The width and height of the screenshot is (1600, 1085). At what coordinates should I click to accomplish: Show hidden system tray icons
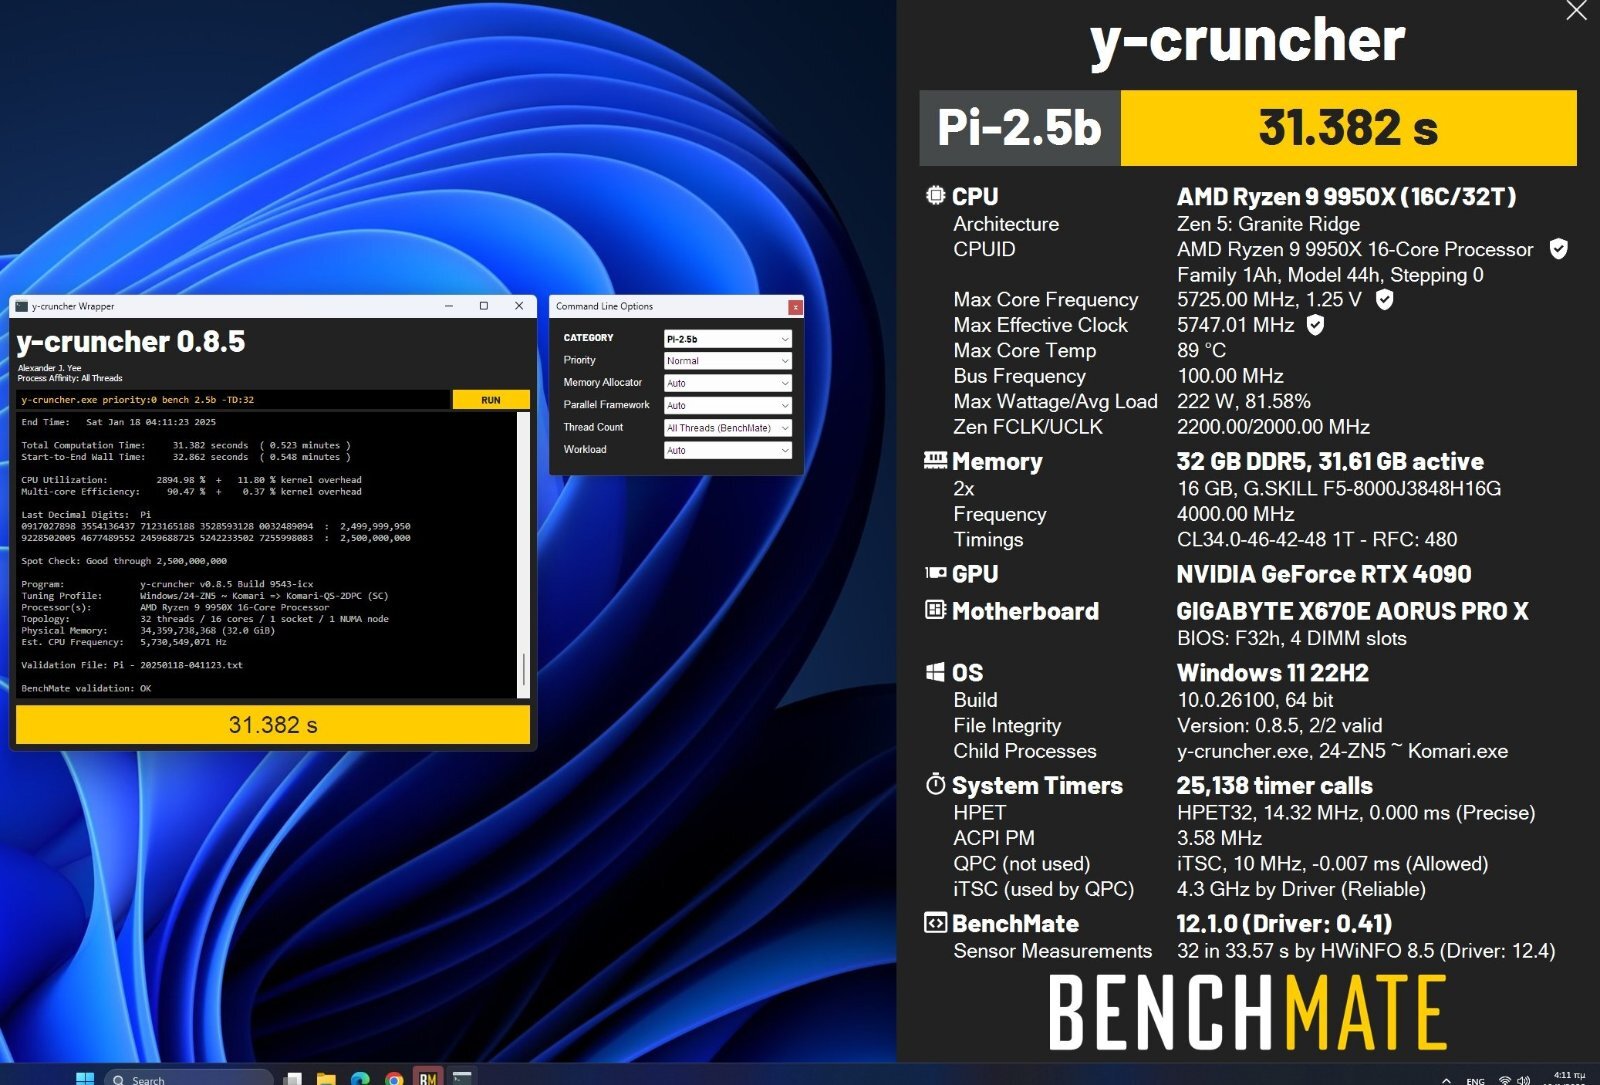pyautogui.click(x=1446, y=1080)
